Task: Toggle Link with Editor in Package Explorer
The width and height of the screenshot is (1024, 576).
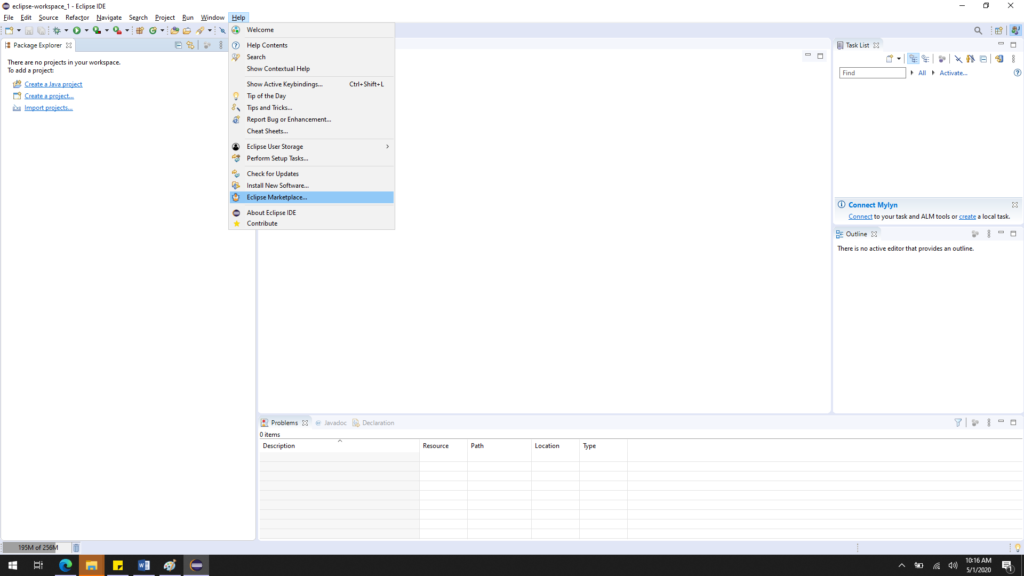Action: click(190, 45)
